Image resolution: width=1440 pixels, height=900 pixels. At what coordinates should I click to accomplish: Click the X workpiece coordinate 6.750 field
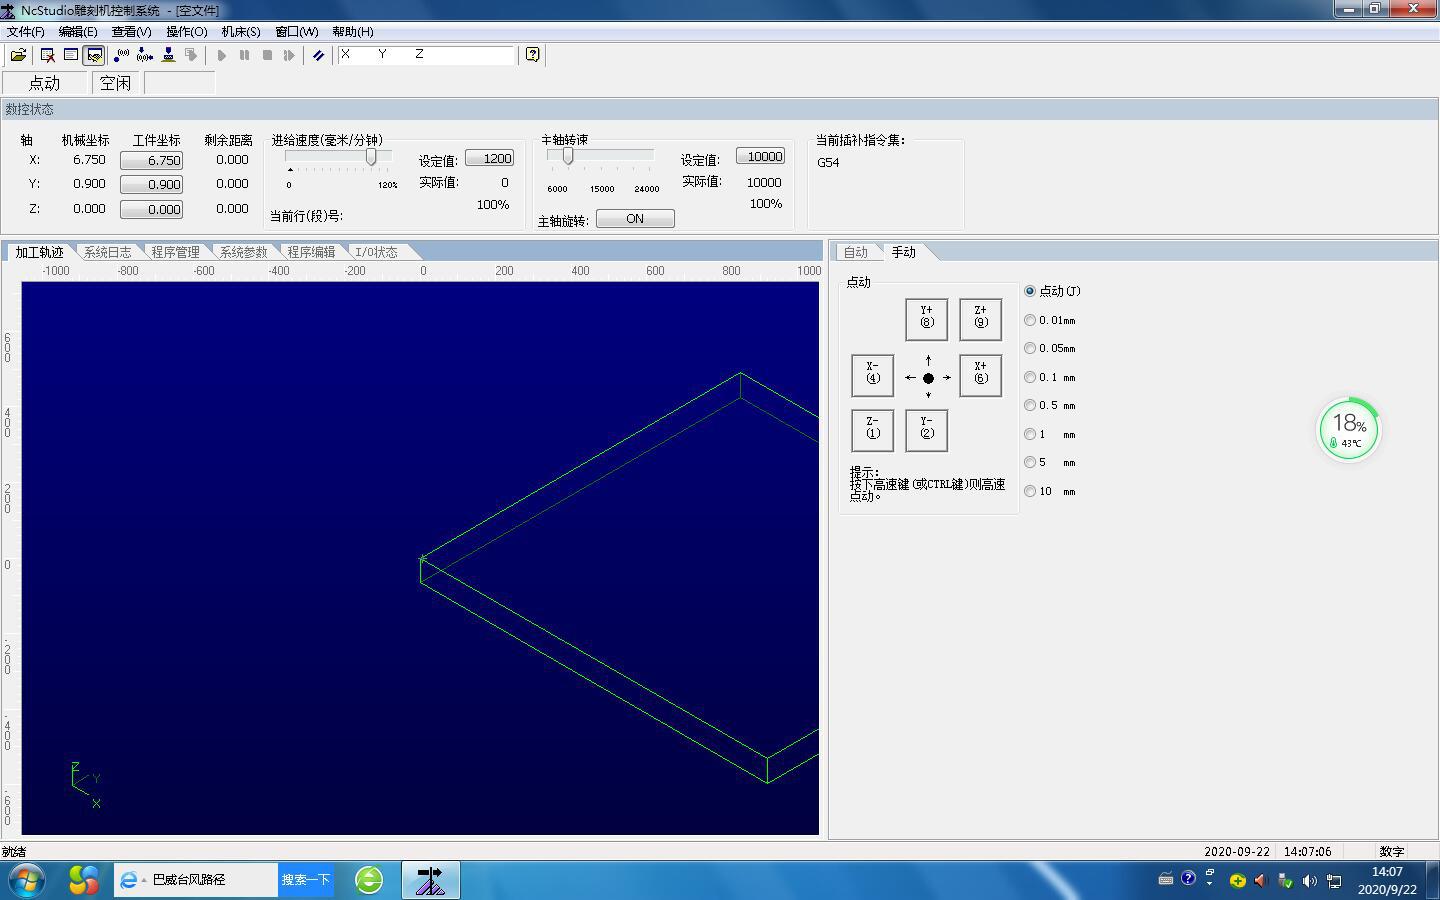(151, 160)
